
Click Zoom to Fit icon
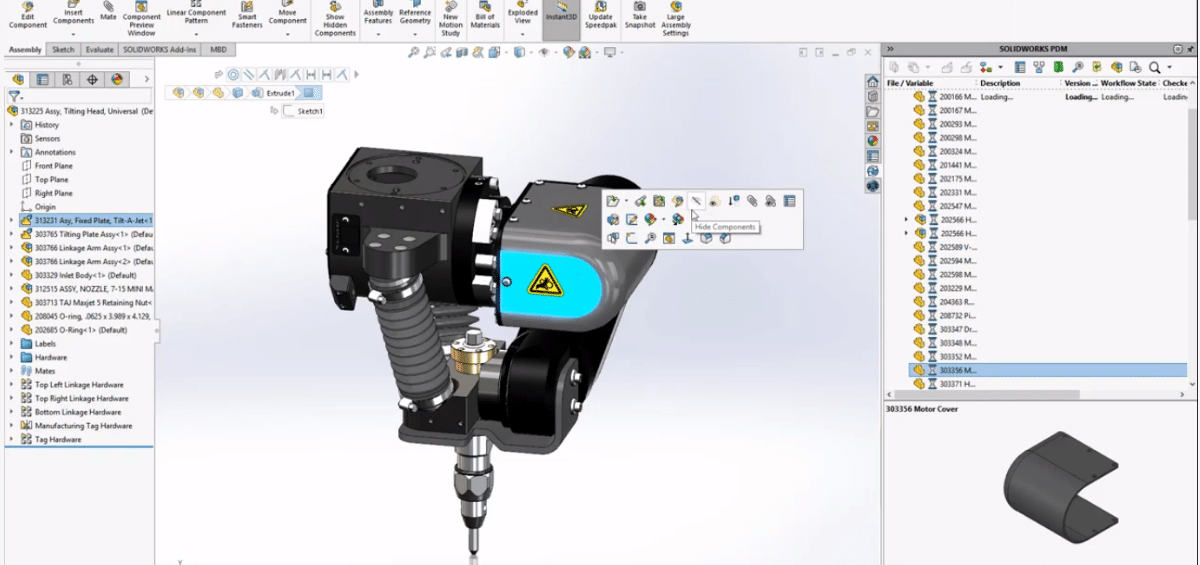click(414, 51)
